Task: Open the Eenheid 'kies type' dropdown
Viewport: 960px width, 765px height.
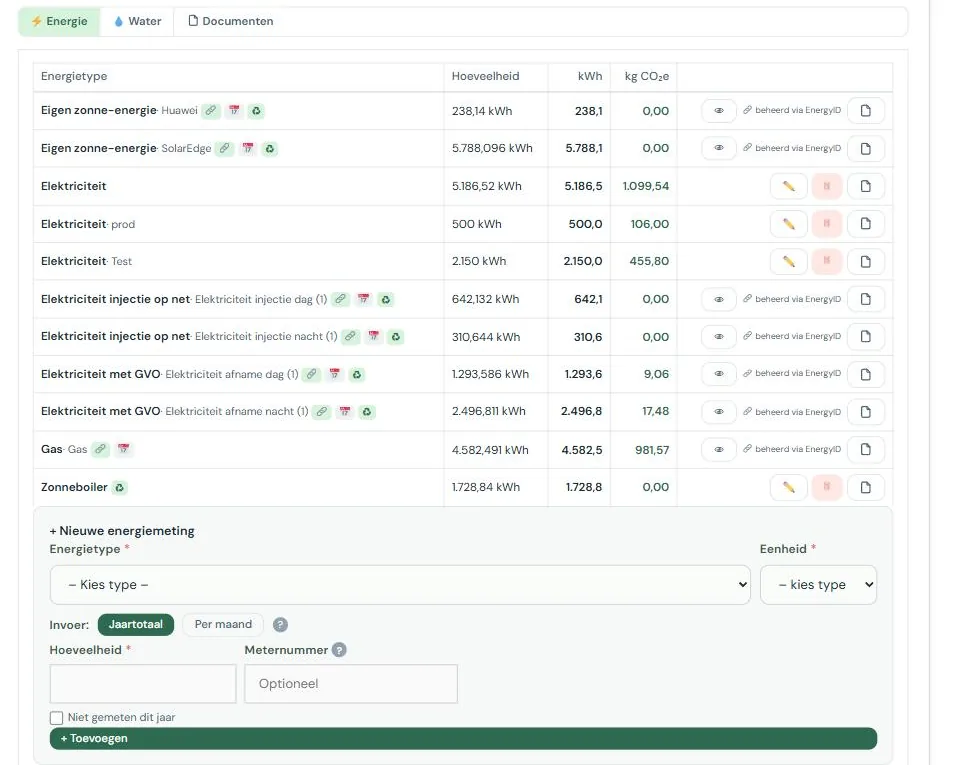Action: 818,584
